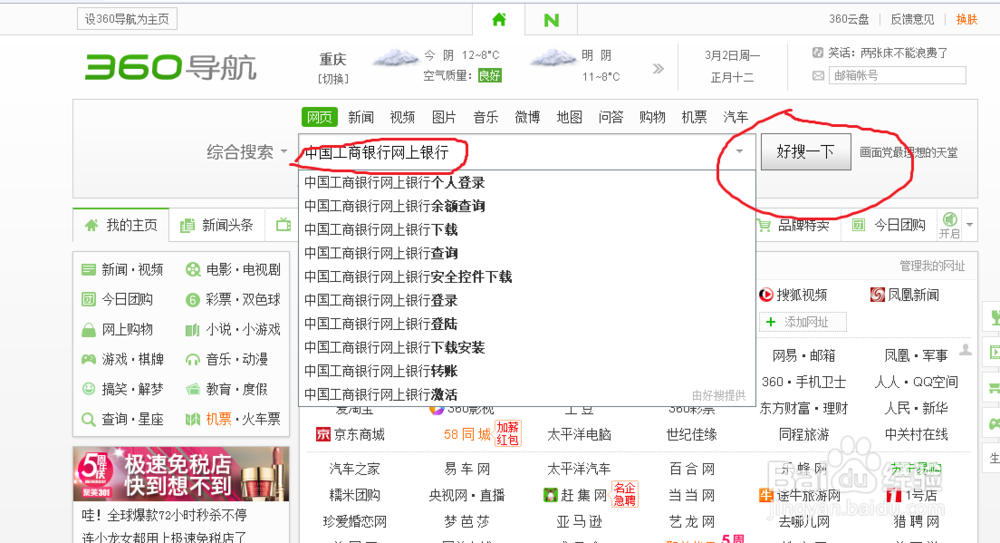1000x543 pixels.
Task: Click tomorrow's cloudy weather icon
Action: [x=553, y=58]
